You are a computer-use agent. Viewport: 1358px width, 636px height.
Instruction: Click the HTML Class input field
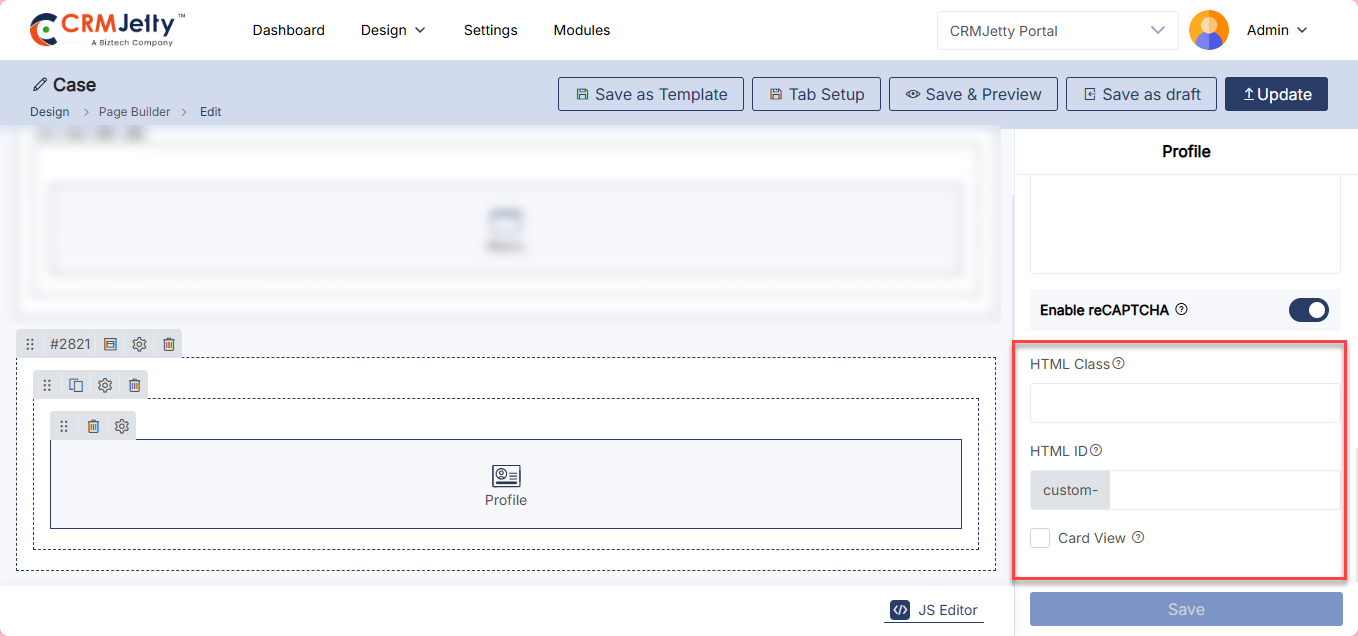1185,403
